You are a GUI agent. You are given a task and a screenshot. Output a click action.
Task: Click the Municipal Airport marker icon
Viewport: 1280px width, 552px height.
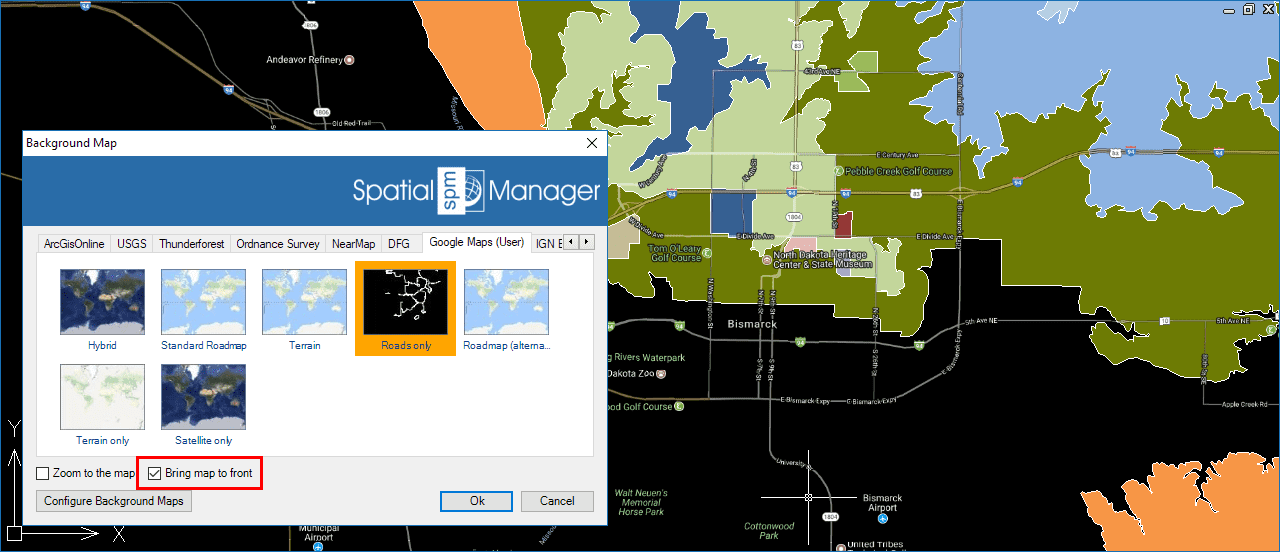pos(318,547)
